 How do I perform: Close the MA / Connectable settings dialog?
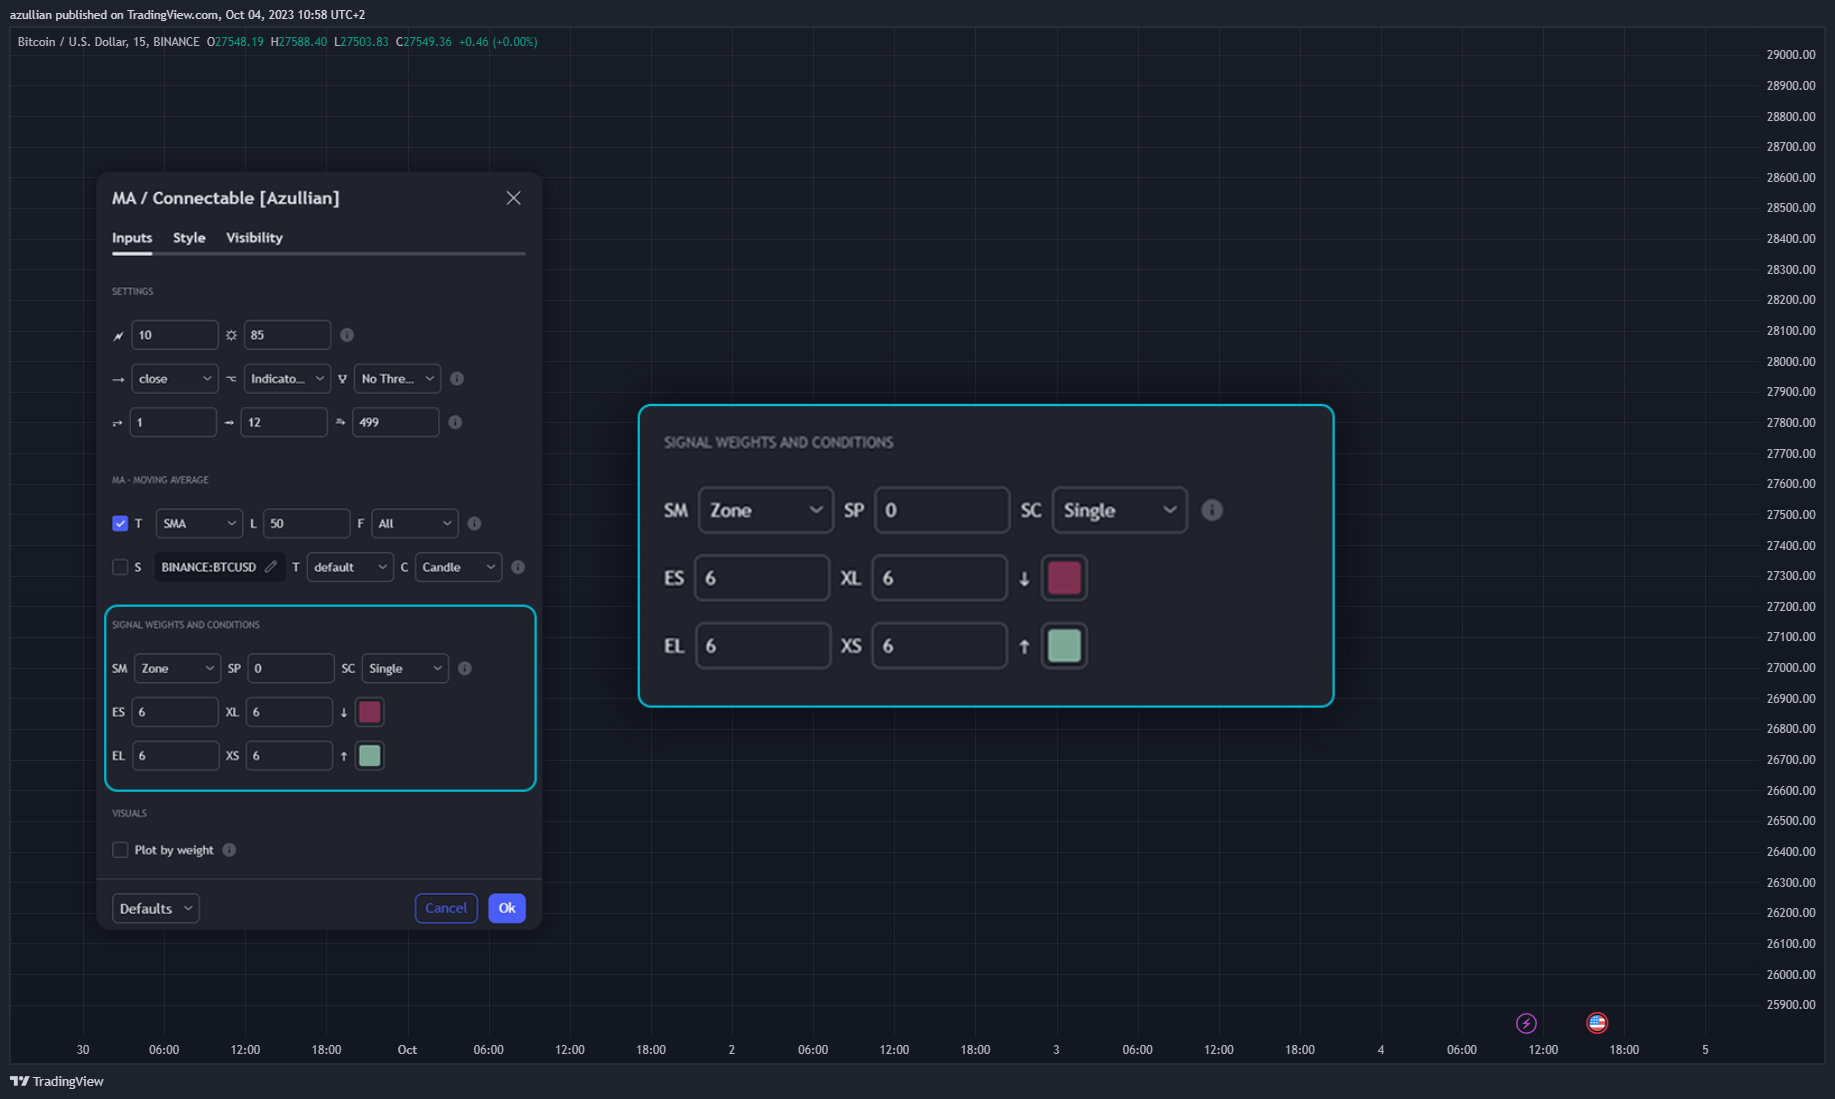[x=513, y=198]
